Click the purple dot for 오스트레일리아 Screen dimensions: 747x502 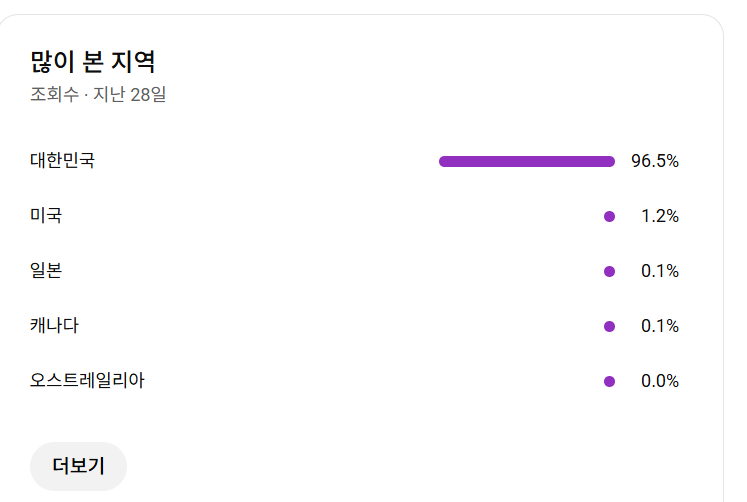(609, 381)
